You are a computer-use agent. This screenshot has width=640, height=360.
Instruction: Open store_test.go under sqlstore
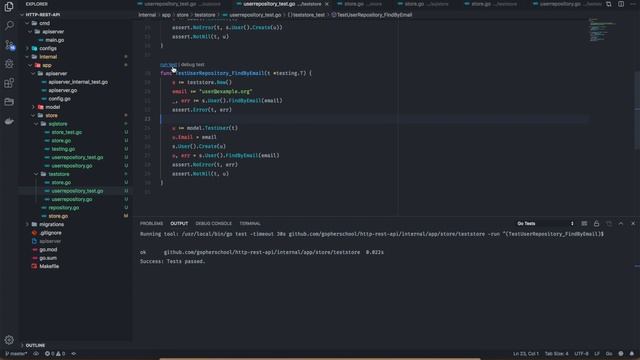click(x=67, y=132)
